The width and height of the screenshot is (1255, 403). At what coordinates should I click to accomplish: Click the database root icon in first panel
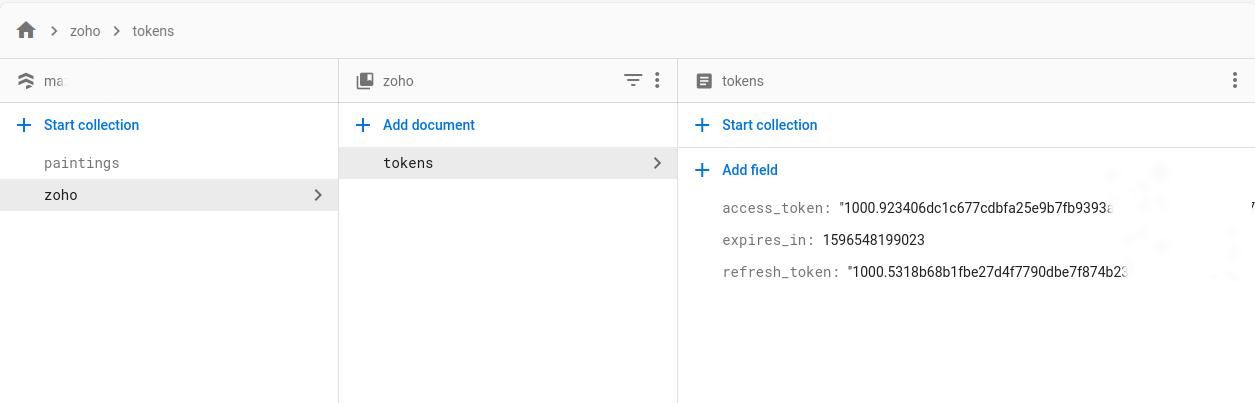point(26,81)
